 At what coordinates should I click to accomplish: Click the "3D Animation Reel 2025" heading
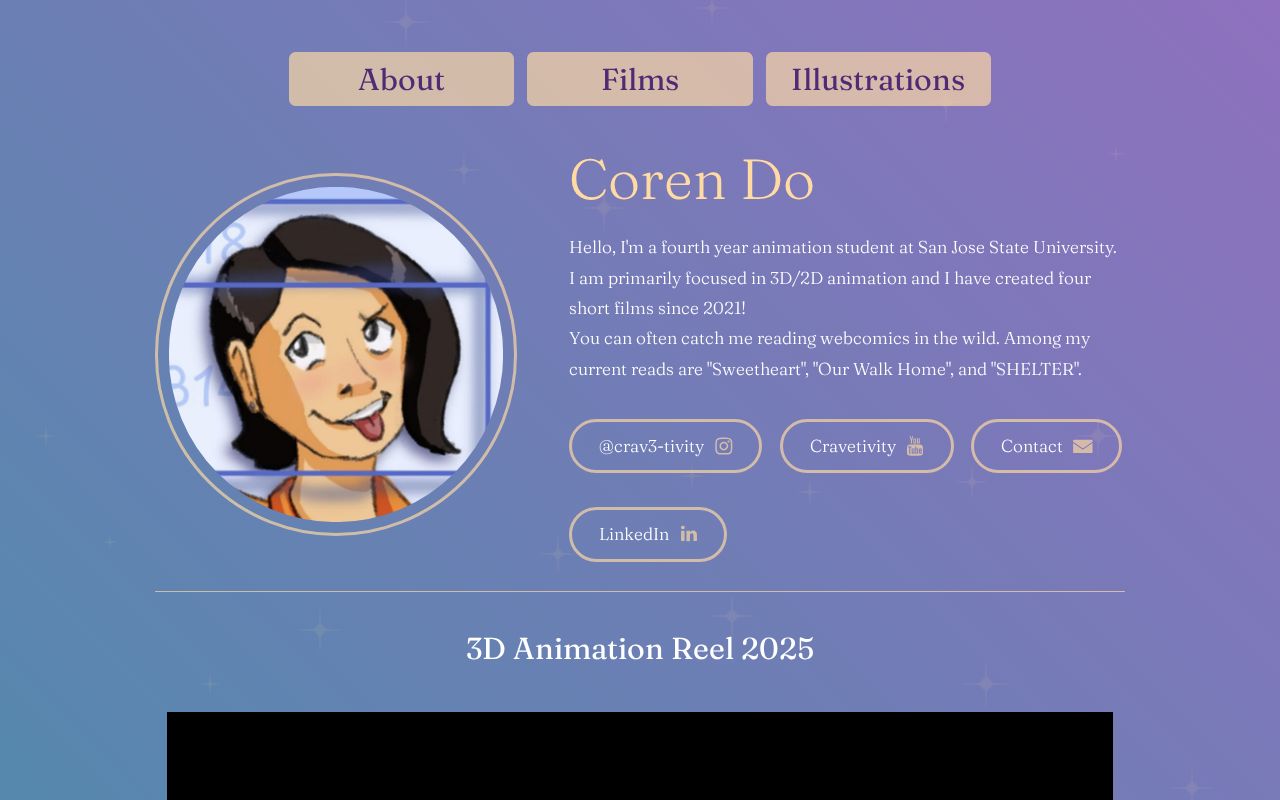[640, 649]
